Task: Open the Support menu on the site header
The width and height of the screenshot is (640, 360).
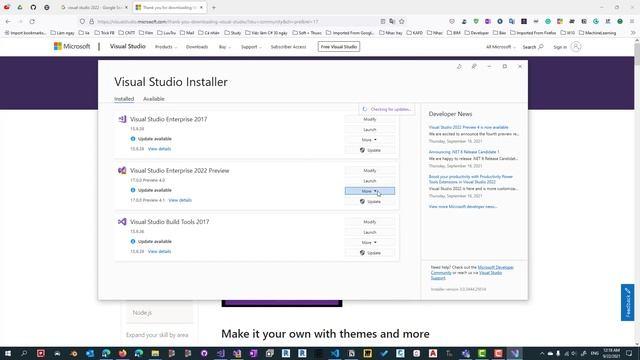Action: click(x=251, y=47)
